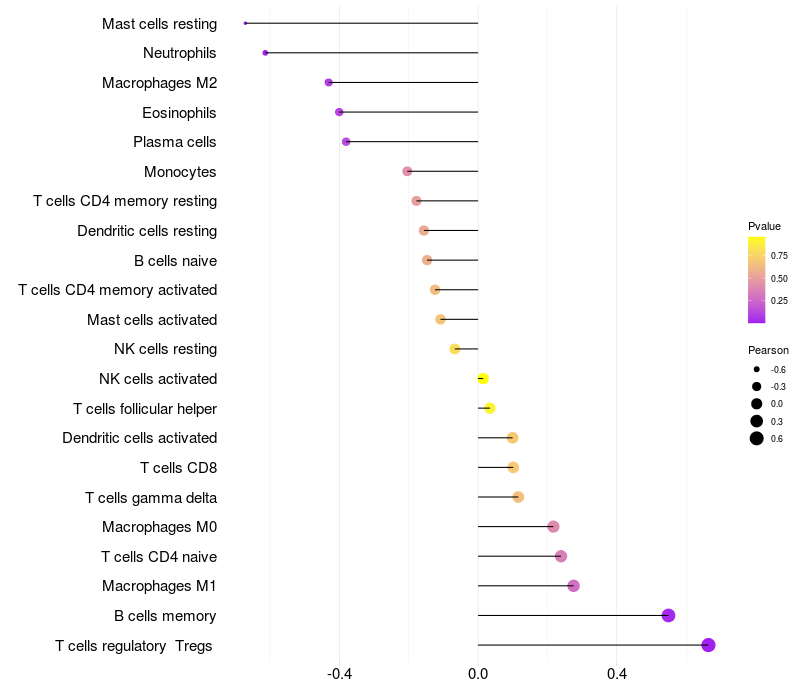
Task: Click the Eosinophils data point
Action: (339, 112)
